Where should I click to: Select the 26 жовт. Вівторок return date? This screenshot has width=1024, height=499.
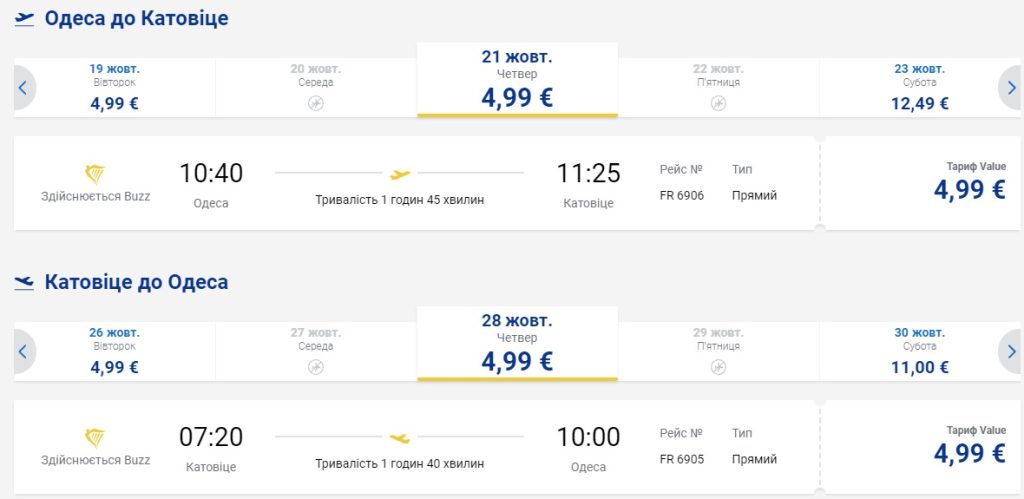pyautogui.click(x=114, y=351)
